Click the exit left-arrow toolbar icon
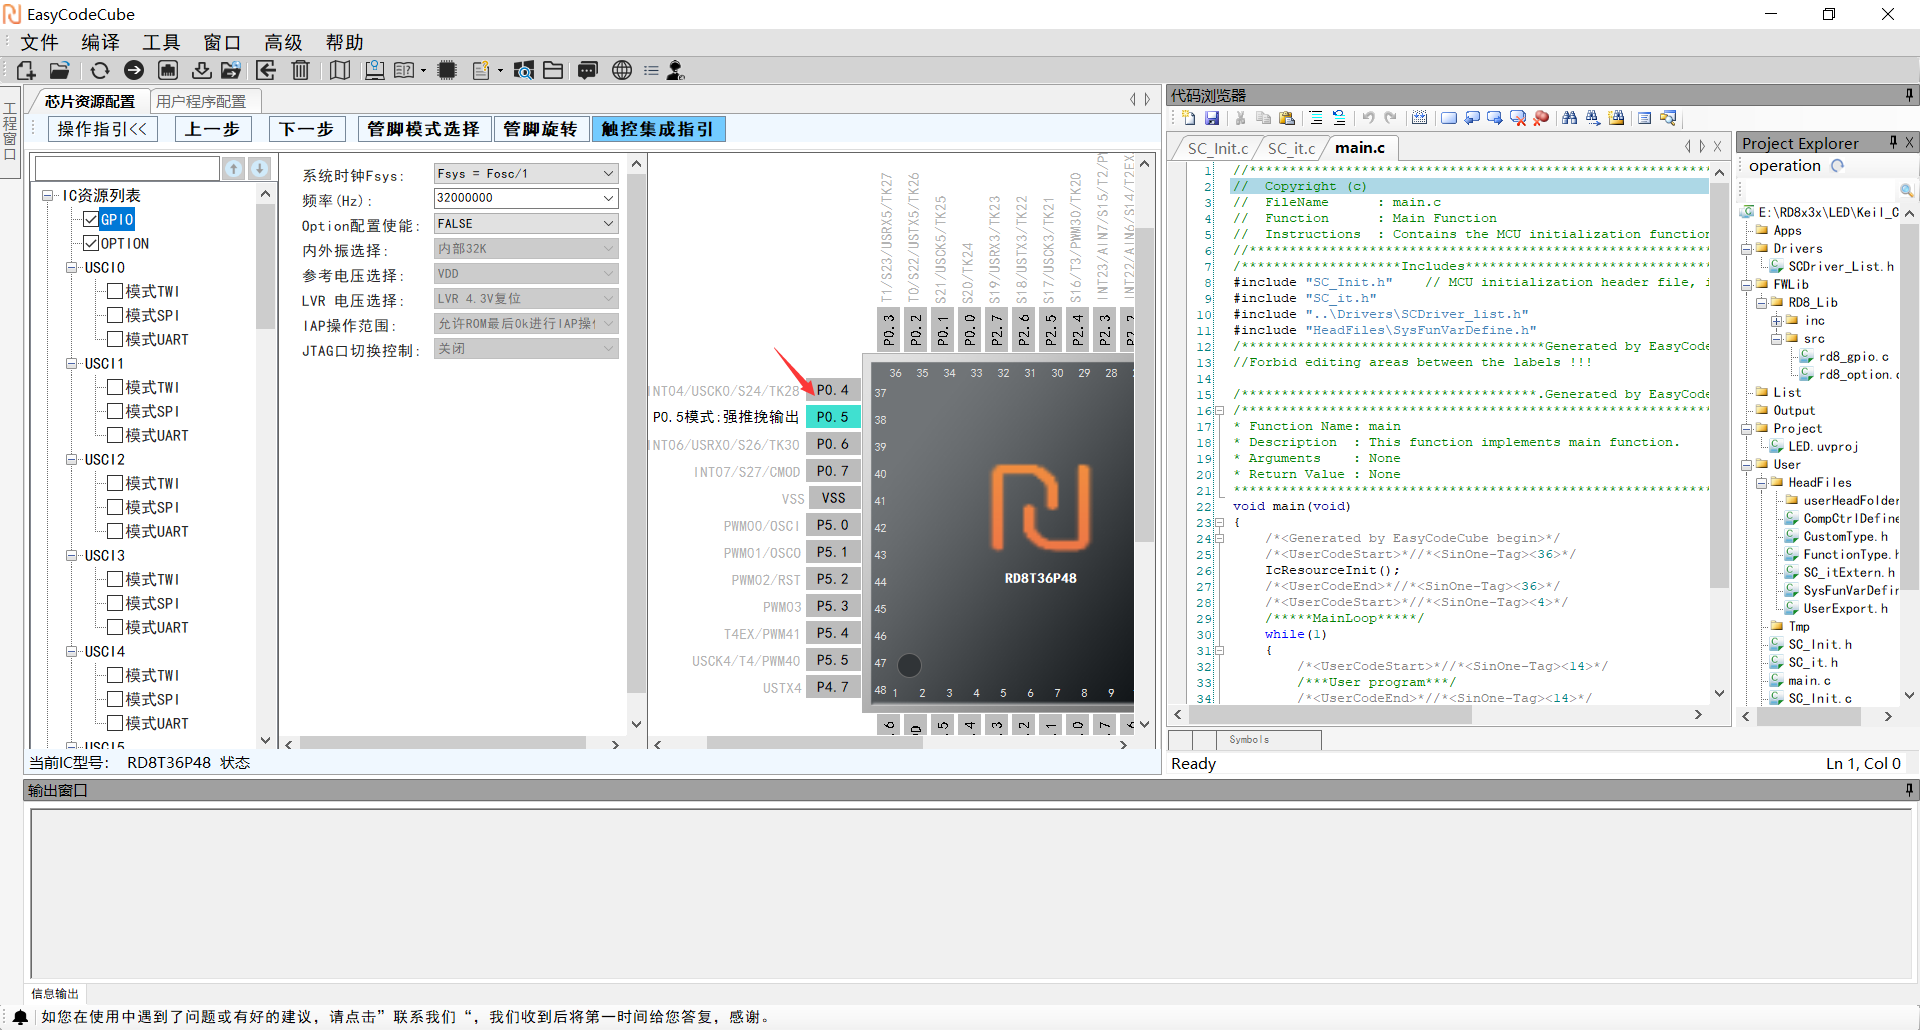This screenshot has width=1920, height=1030. click(266, 70)
